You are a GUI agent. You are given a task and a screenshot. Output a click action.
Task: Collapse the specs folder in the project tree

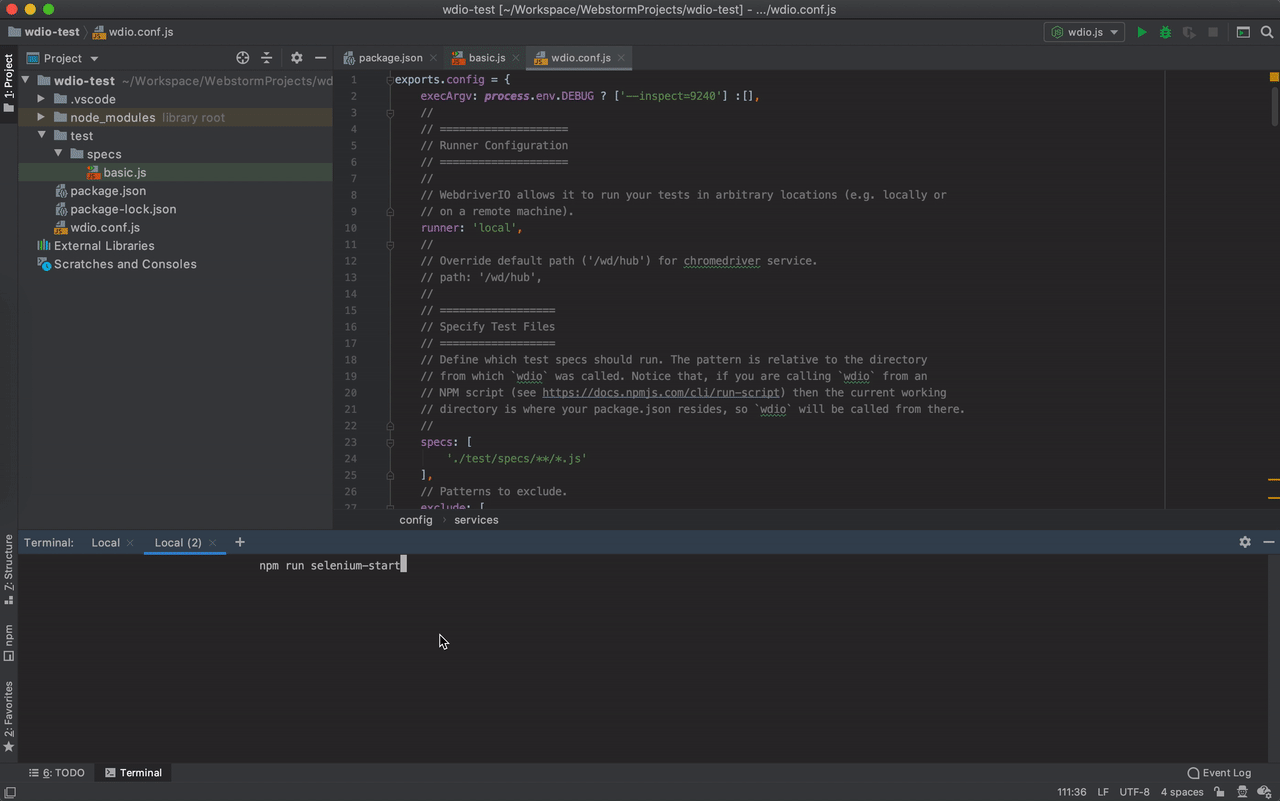point(59,153)
